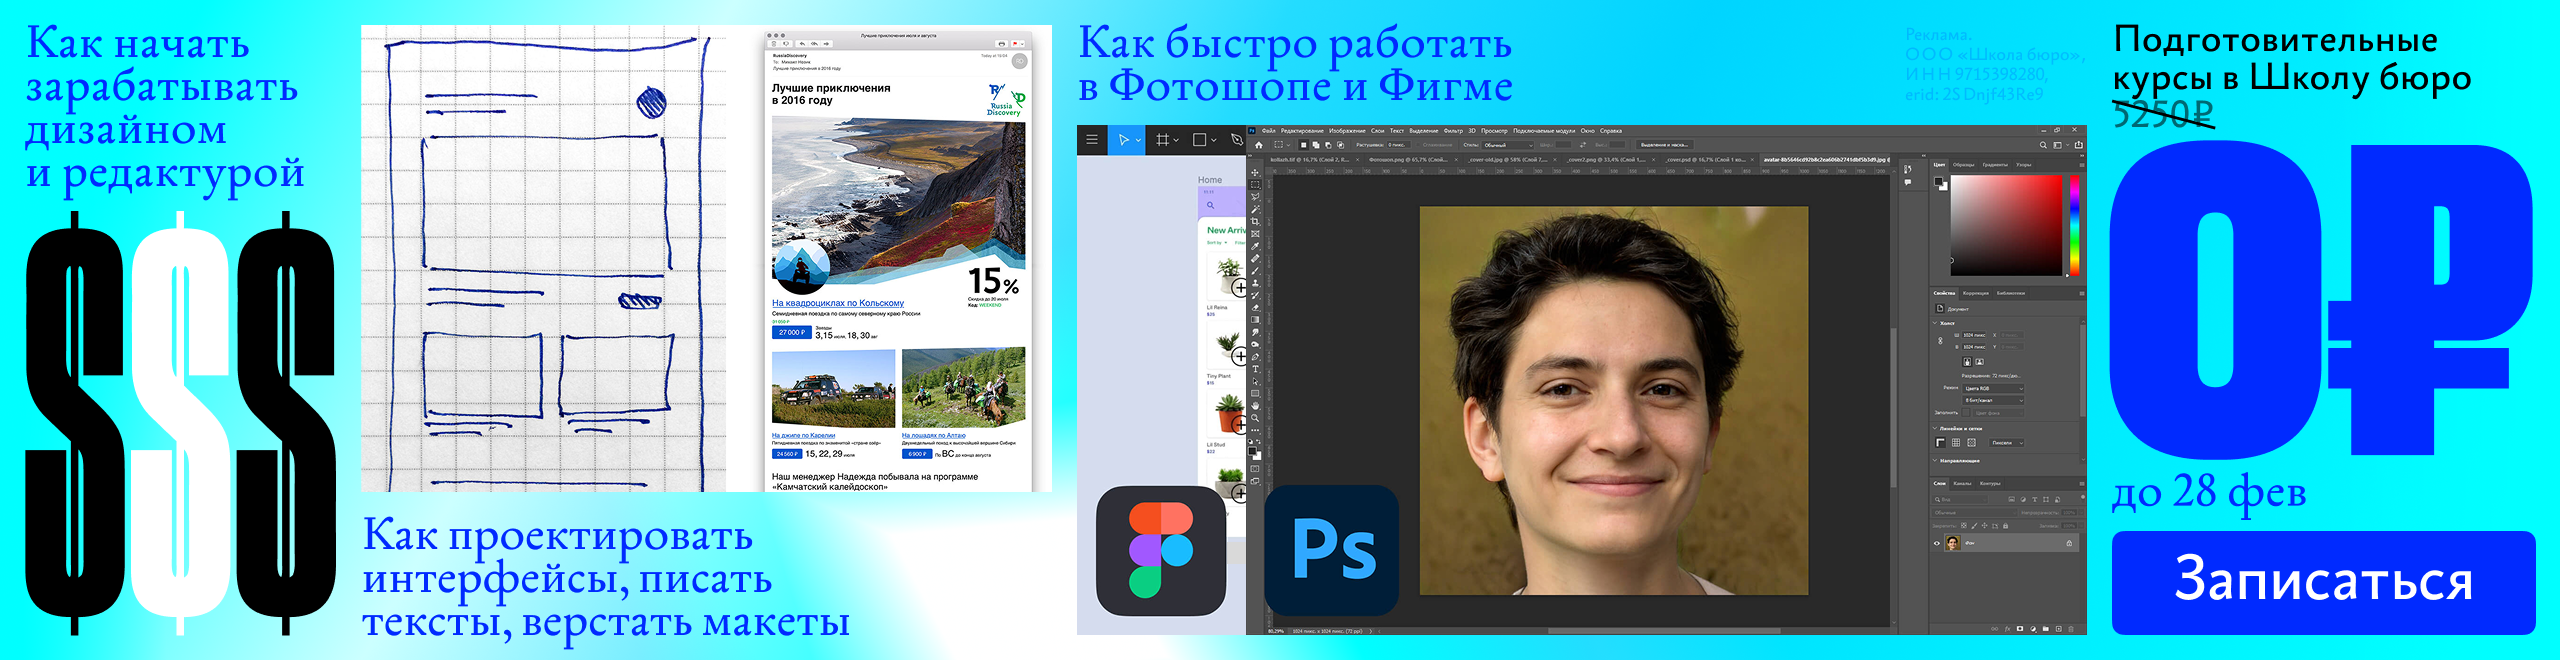Image resolution: width=2560 pixels, height=660 pixels.
Task: Click the Figma app logo
Action: (1160, 551)
